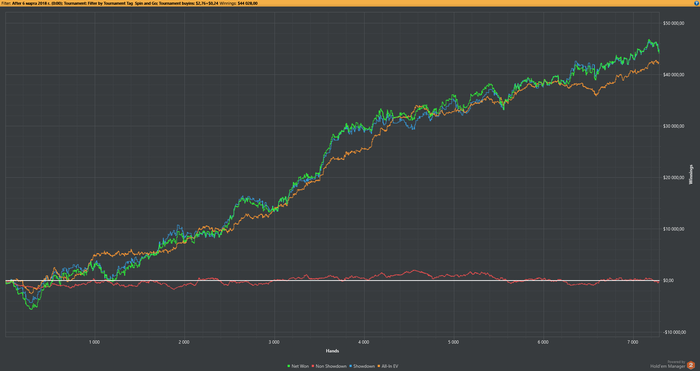
Task: Toggle the Net Won series label
Action: pyautogui.click(x=300, y=366)
